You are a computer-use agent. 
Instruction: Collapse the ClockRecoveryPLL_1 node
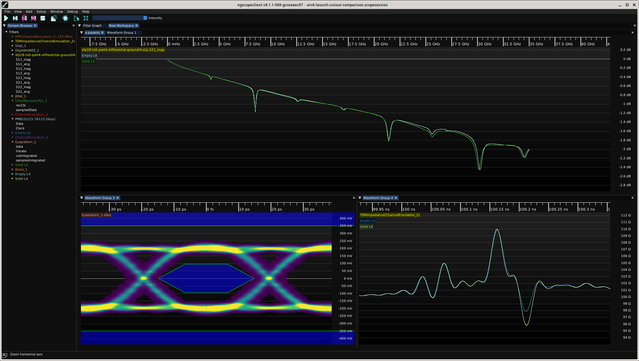pos(13,101)
